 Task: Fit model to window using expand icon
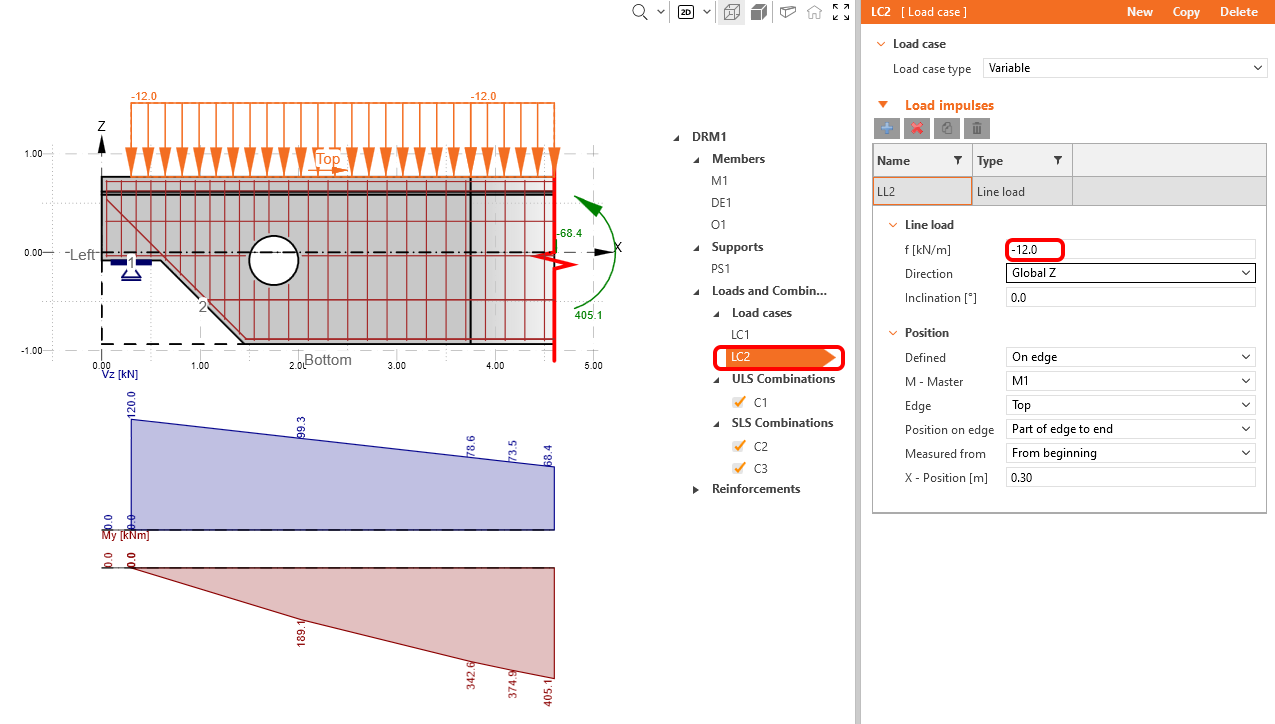click(841, 13)
